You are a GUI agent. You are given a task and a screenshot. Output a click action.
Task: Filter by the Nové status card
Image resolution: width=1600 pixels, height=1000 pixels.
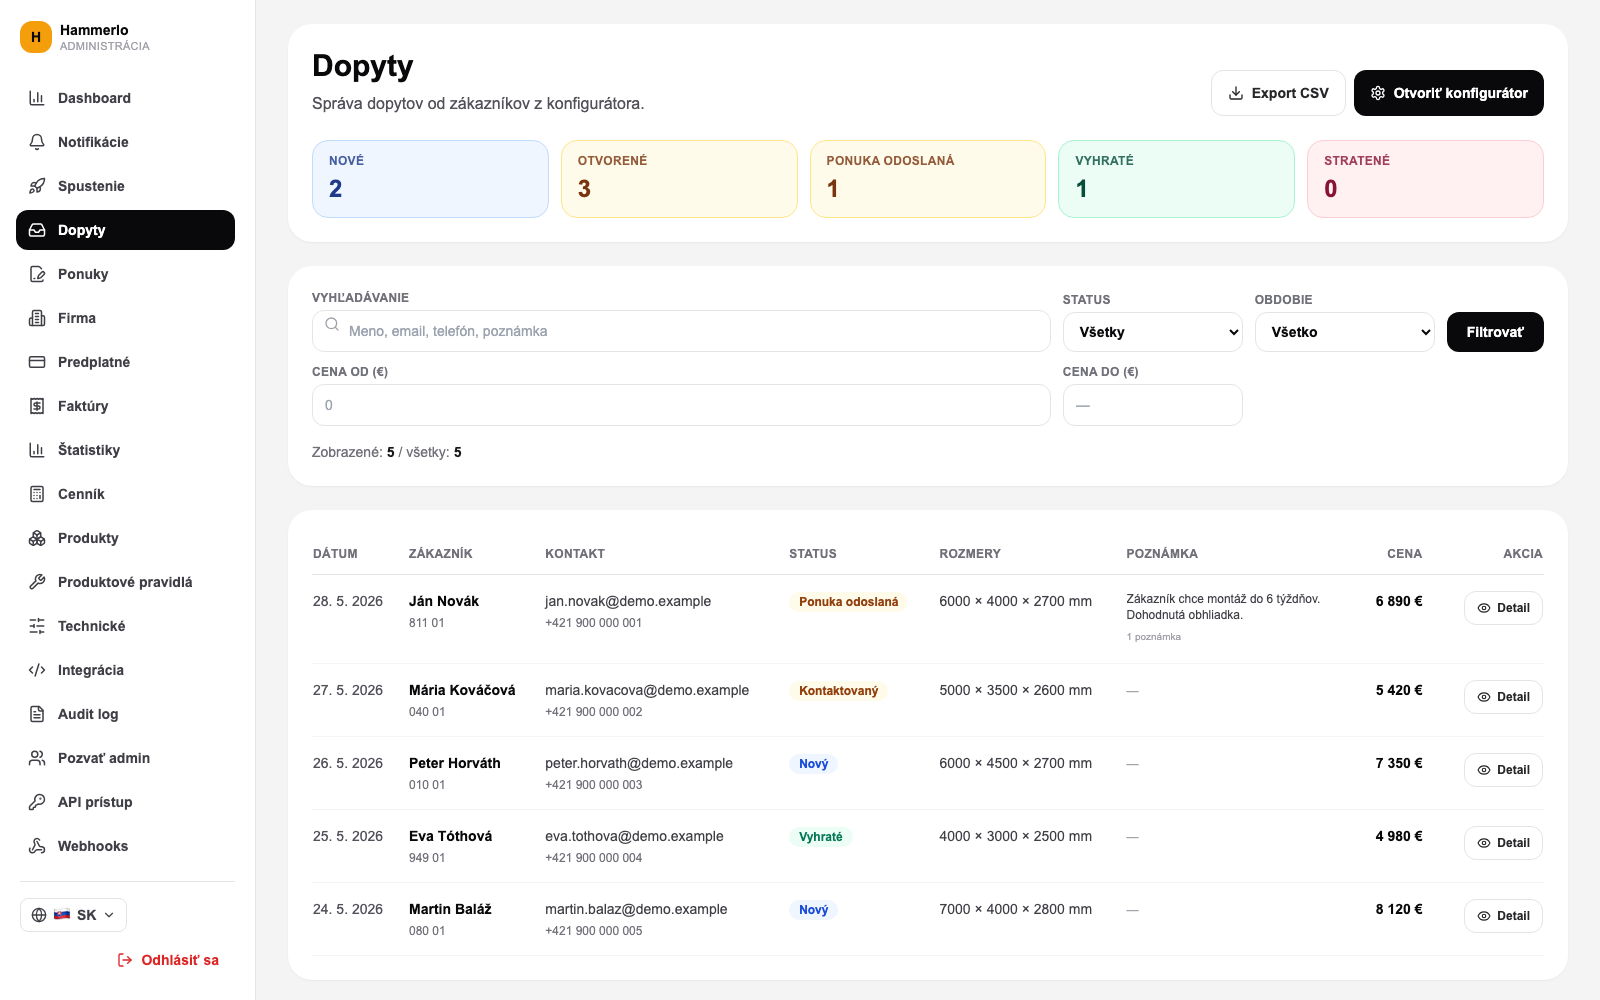pyautogui.click(x=430, y=179)
